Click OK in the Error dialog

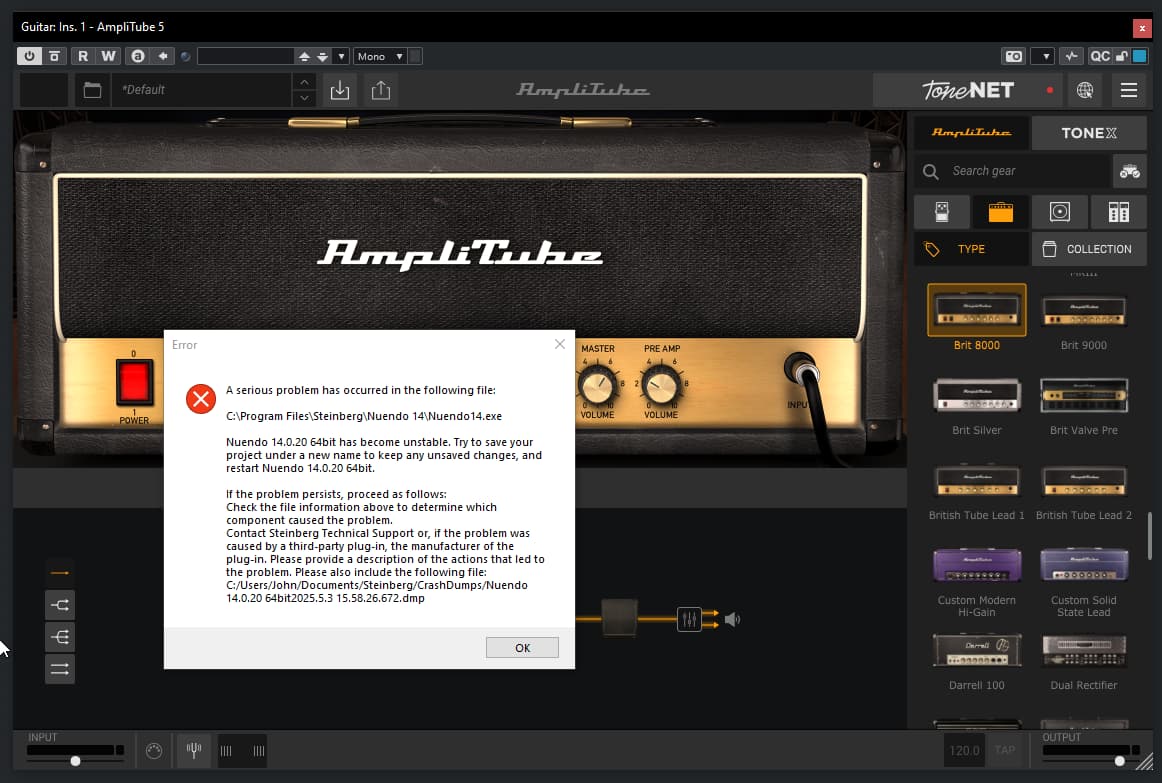point(522,647)
